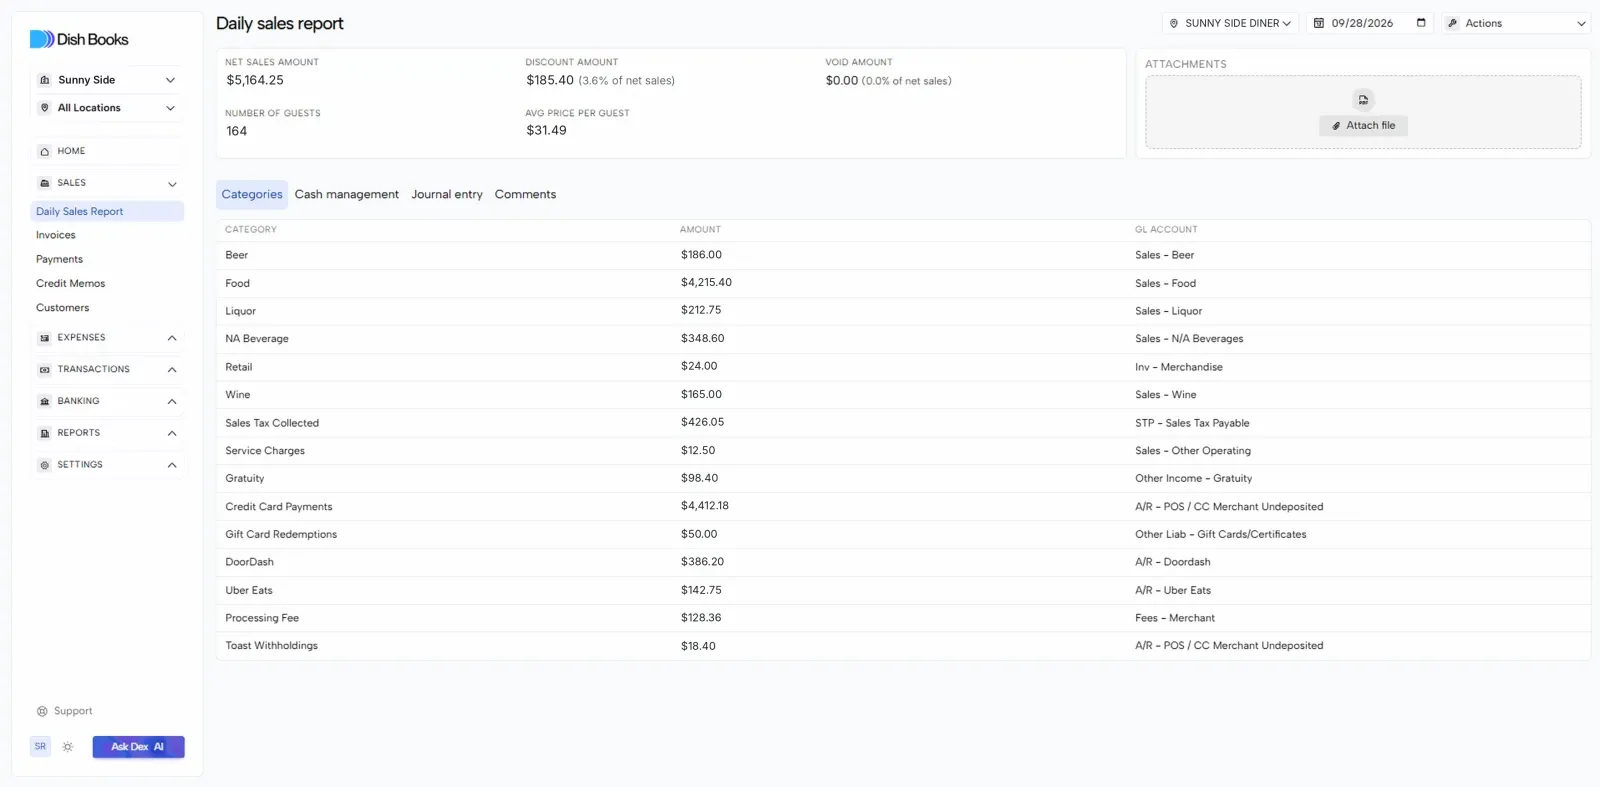Click the 09/28/2026 date field

coord(1370,23)
